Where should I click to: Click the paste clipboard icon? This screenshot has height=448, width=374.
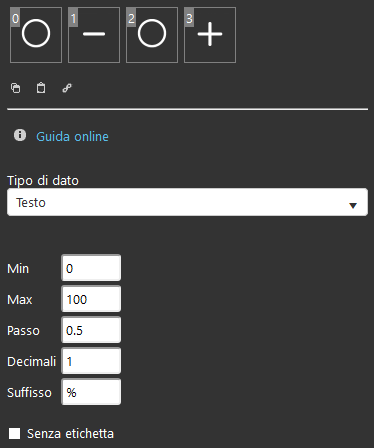click(x=41, y=88)
